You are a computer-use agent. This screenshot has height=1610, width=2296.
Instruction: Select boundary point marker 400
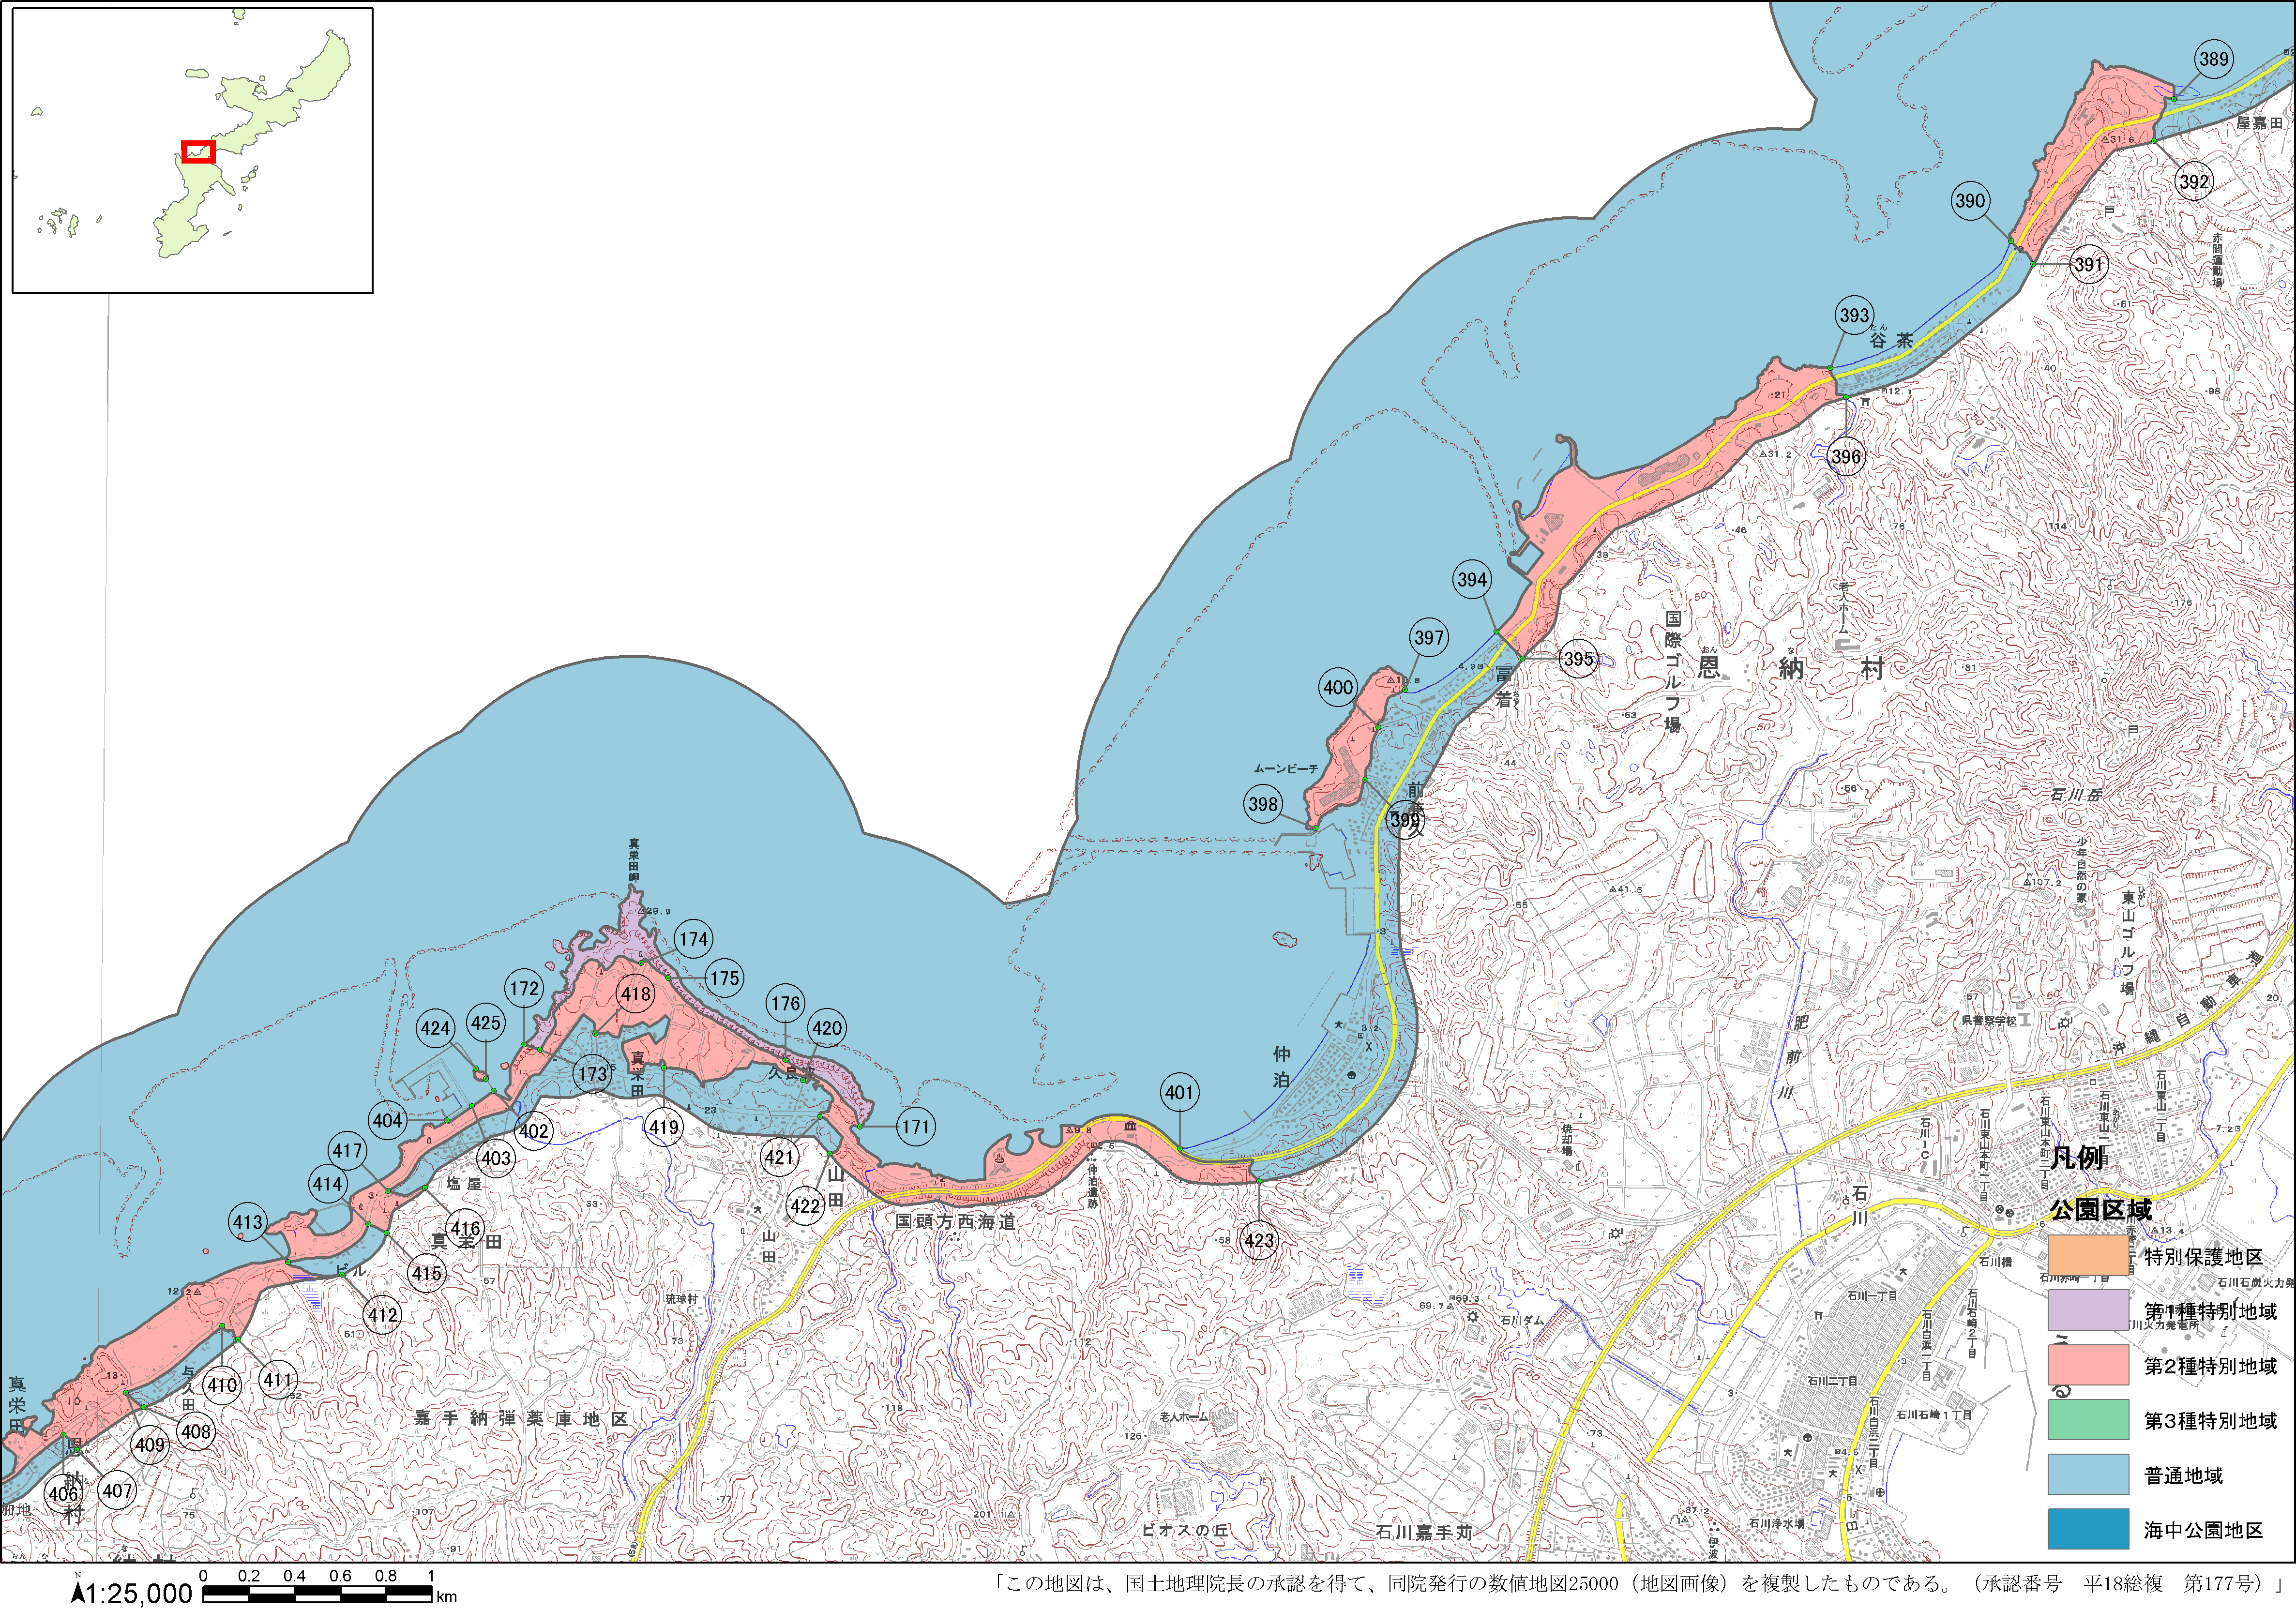coord(1338,687)
